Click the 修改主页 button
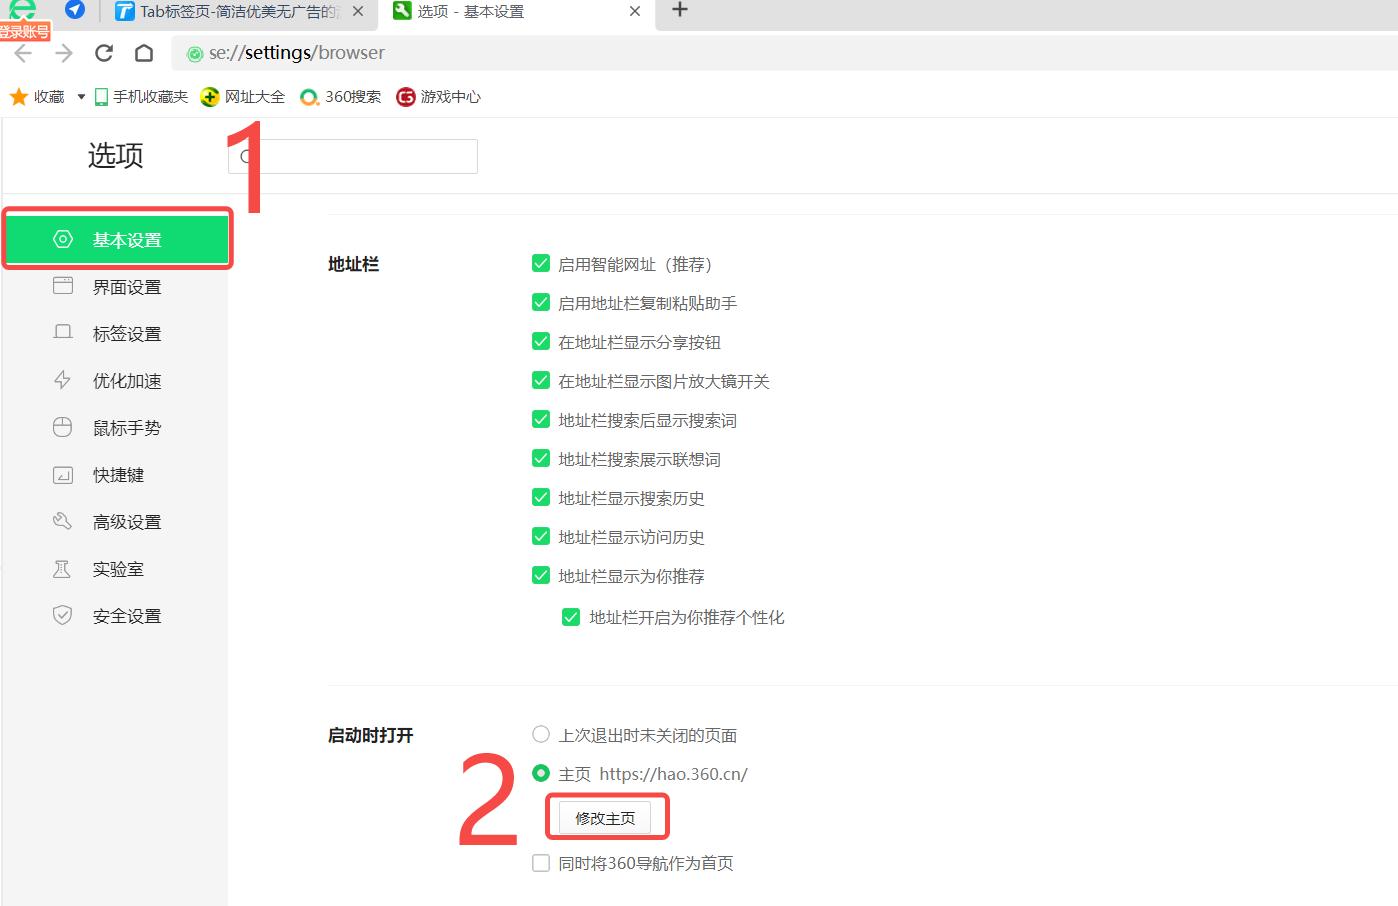This screenshot has height=906, width=1398. [x=605, y=818]
